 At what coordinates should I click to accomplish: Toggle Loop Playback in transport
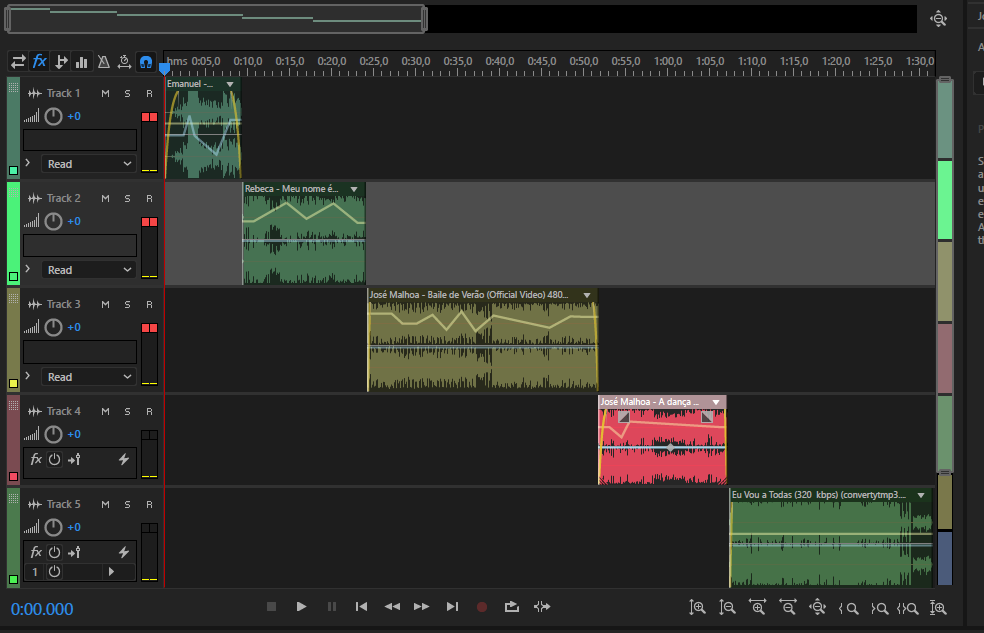512,606
